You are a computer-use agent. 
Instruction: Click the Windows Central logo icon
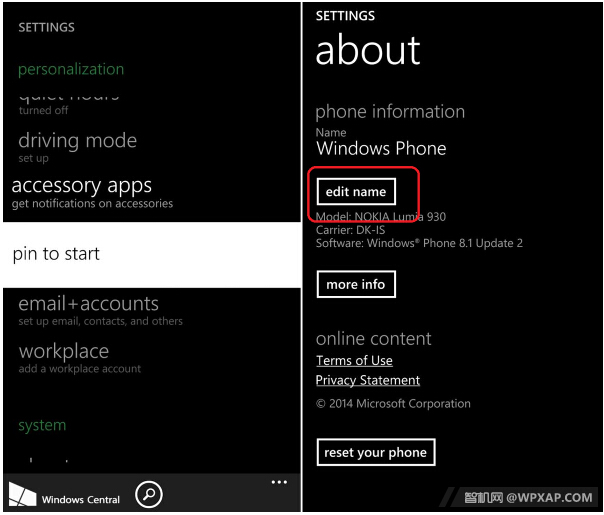tap(22, 494)
